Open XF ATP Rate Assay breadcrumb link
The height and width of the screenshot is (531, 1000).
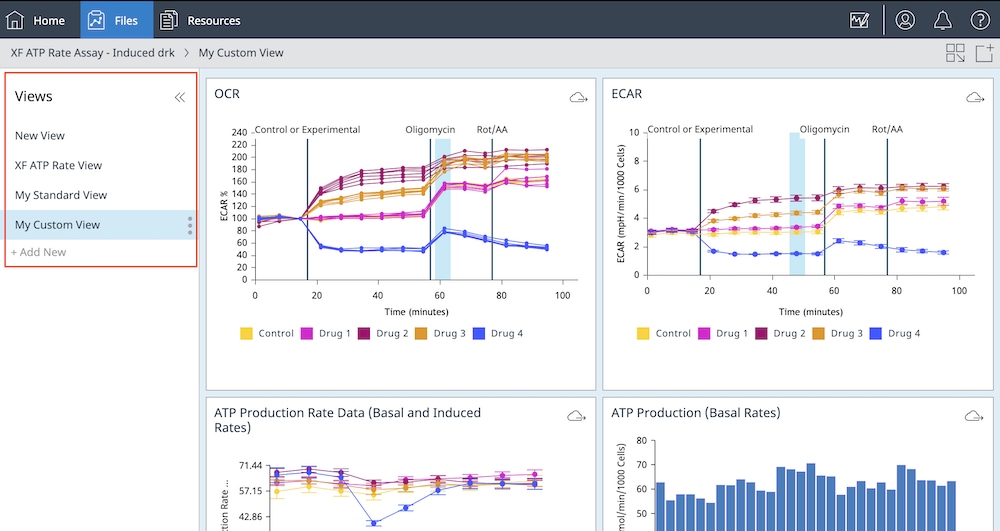click(92, 53)
